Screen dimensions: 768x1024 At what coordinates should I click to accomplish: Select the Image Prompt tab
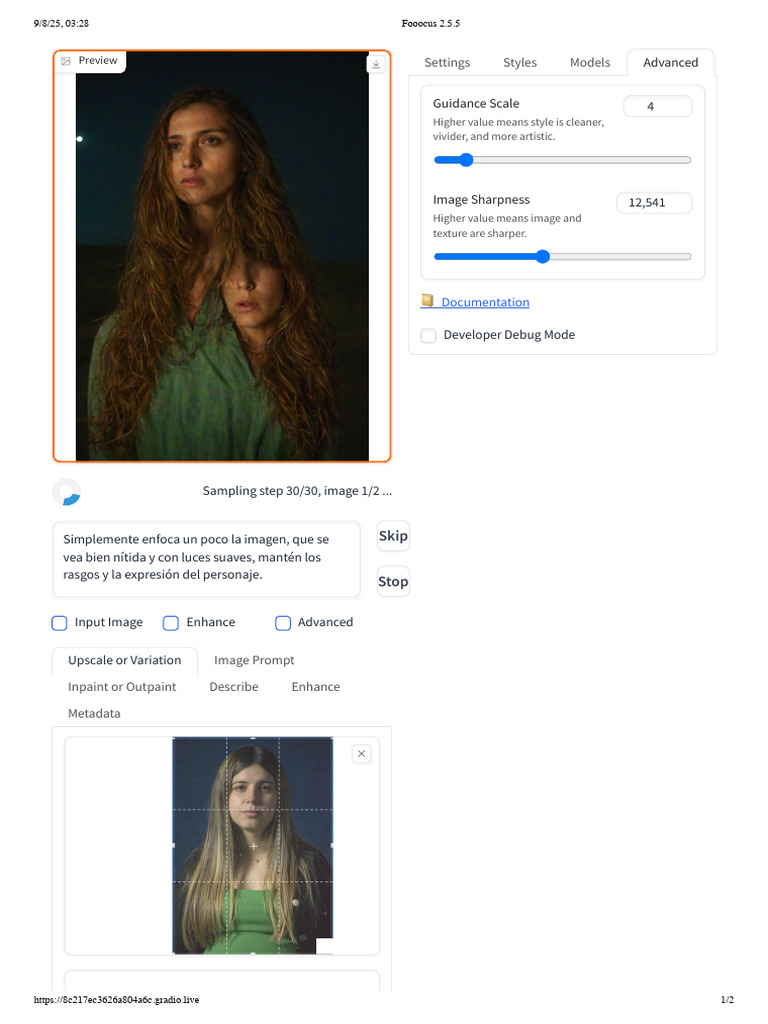(x=254, y=660)
